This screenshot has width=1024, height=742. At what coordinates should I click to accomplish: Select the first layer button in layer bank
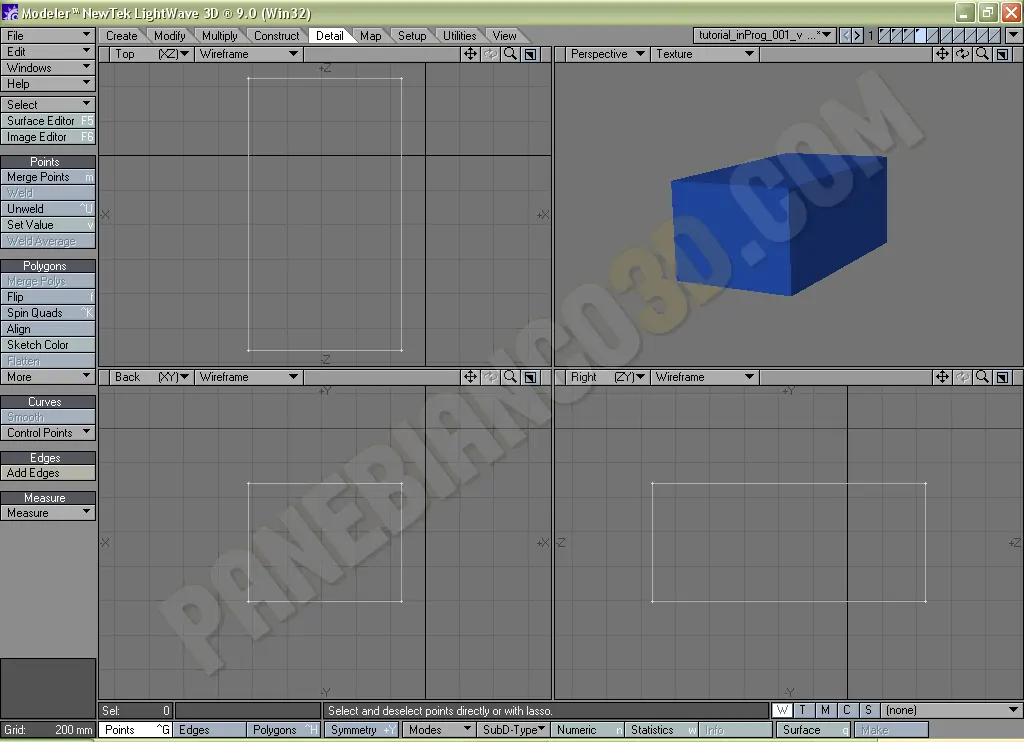[884, 35]
